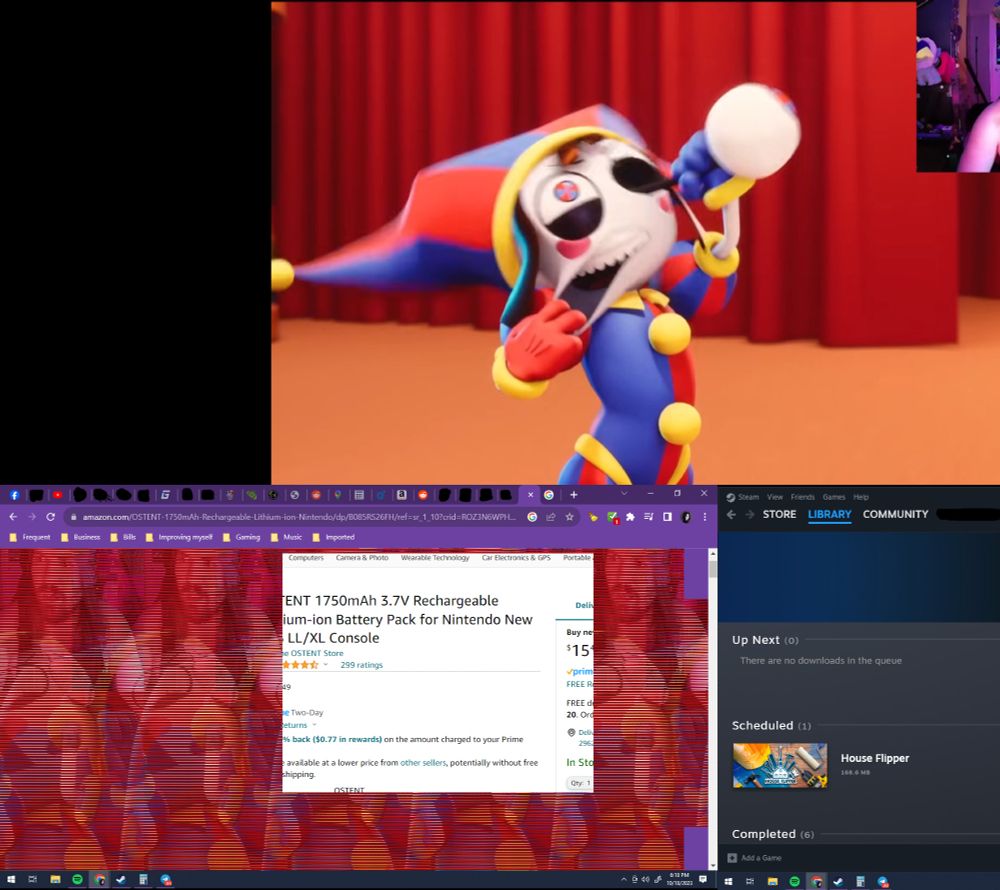Open Chrome's Extensions puzzle-piece menu

(630, 517)
